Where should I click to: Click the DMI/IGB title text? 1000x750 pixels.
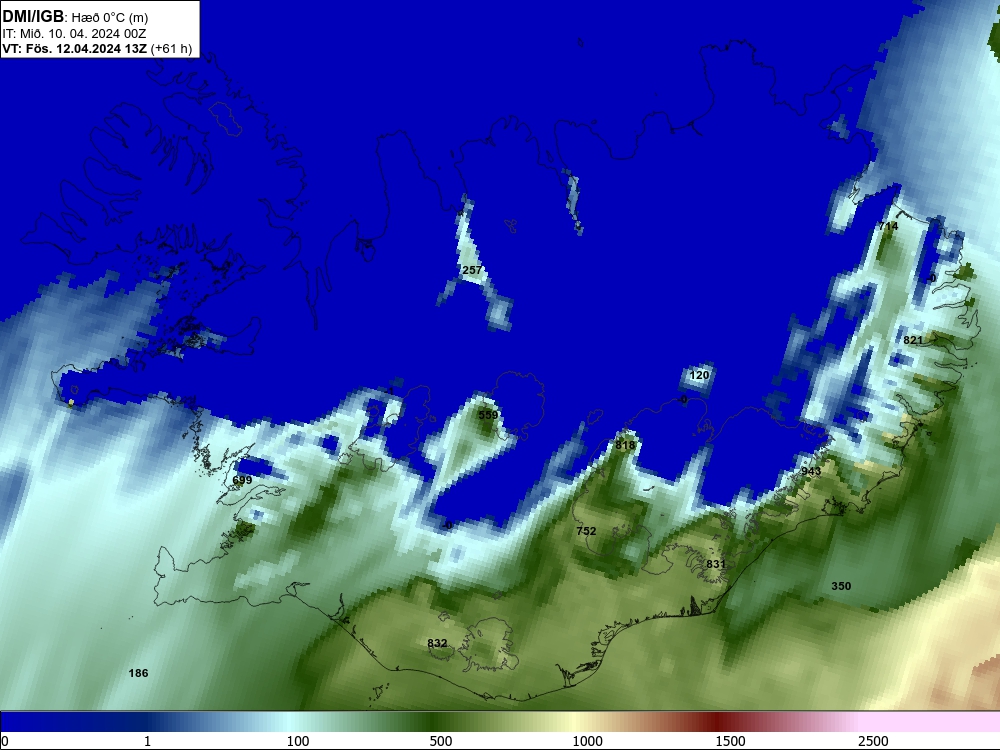33,17
